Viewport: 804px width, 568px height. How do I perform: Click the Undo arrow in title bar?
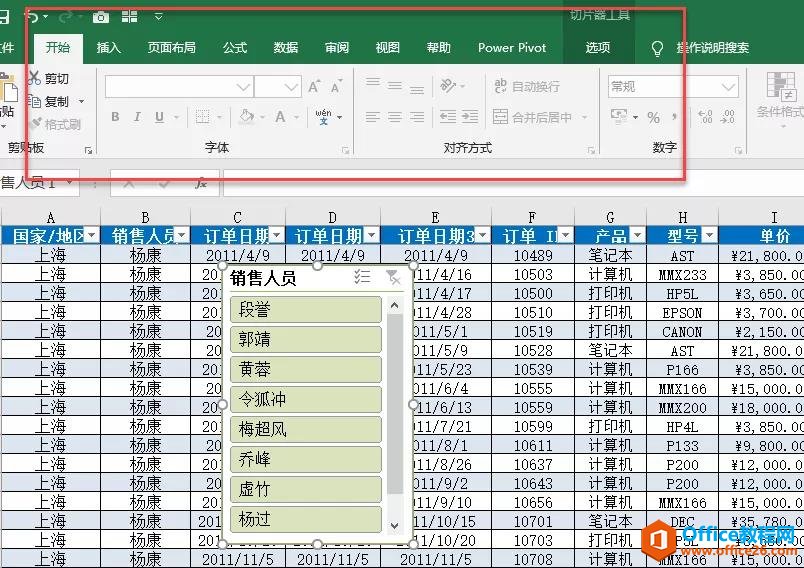tap(32, 16)
